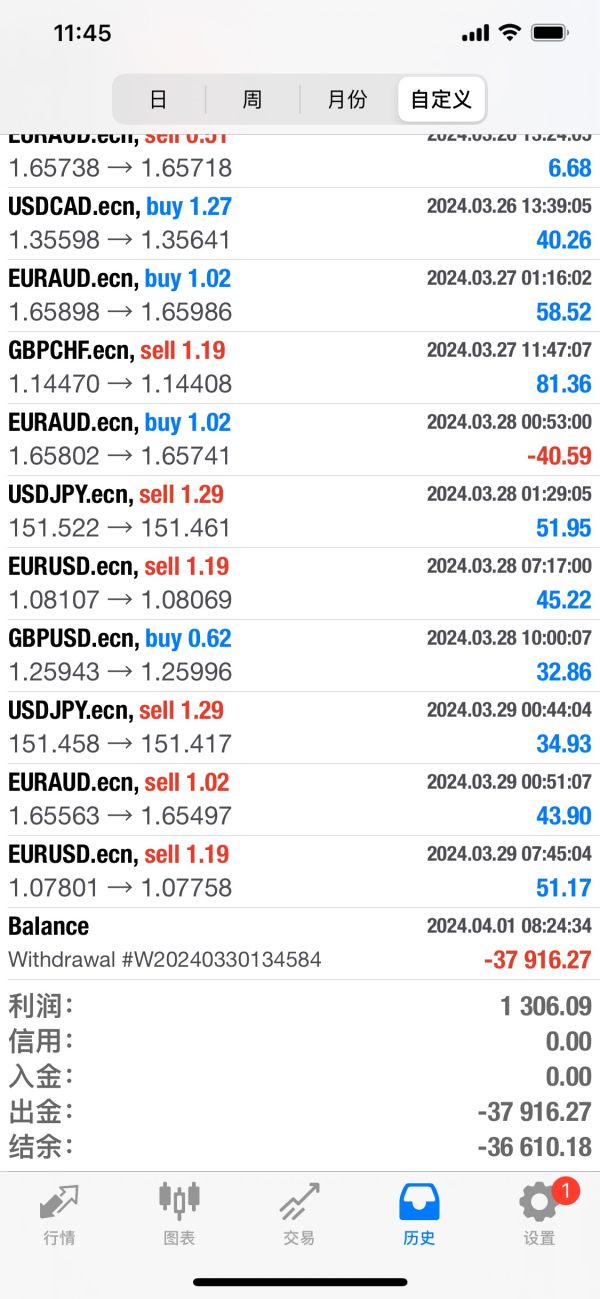The width and height of the screenshot is (600, 1299).
Task: Tap the 历史 history tray icon
Action: (419, 1201)
